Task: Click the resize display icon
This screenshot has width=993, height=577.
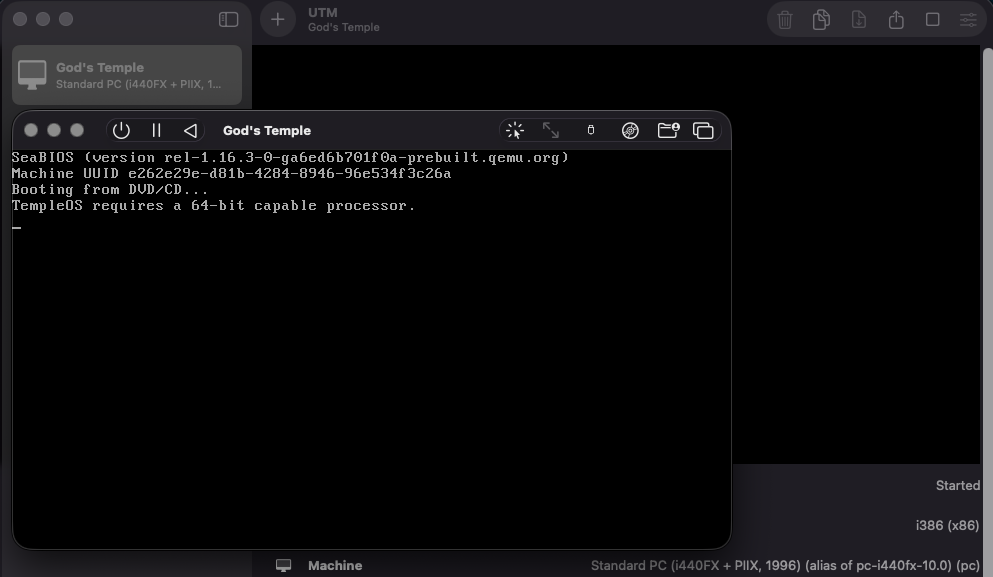Action: (550, 130)
